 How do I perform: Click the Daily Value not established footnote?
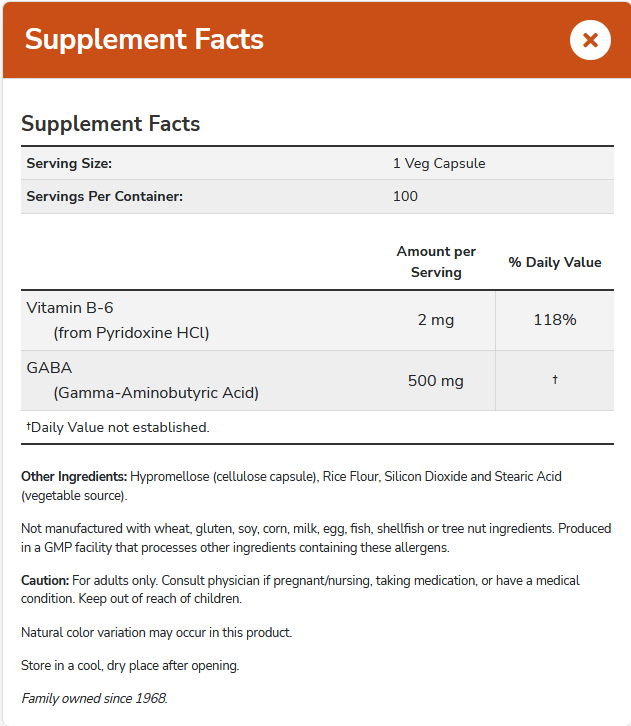[118, 427]
